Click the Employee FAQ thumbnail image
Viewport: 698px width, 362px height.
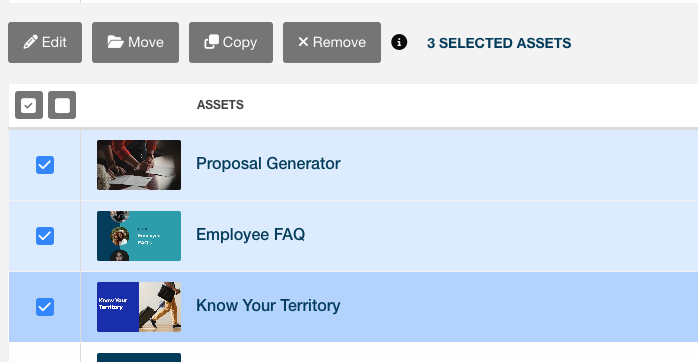pos(139,236)
